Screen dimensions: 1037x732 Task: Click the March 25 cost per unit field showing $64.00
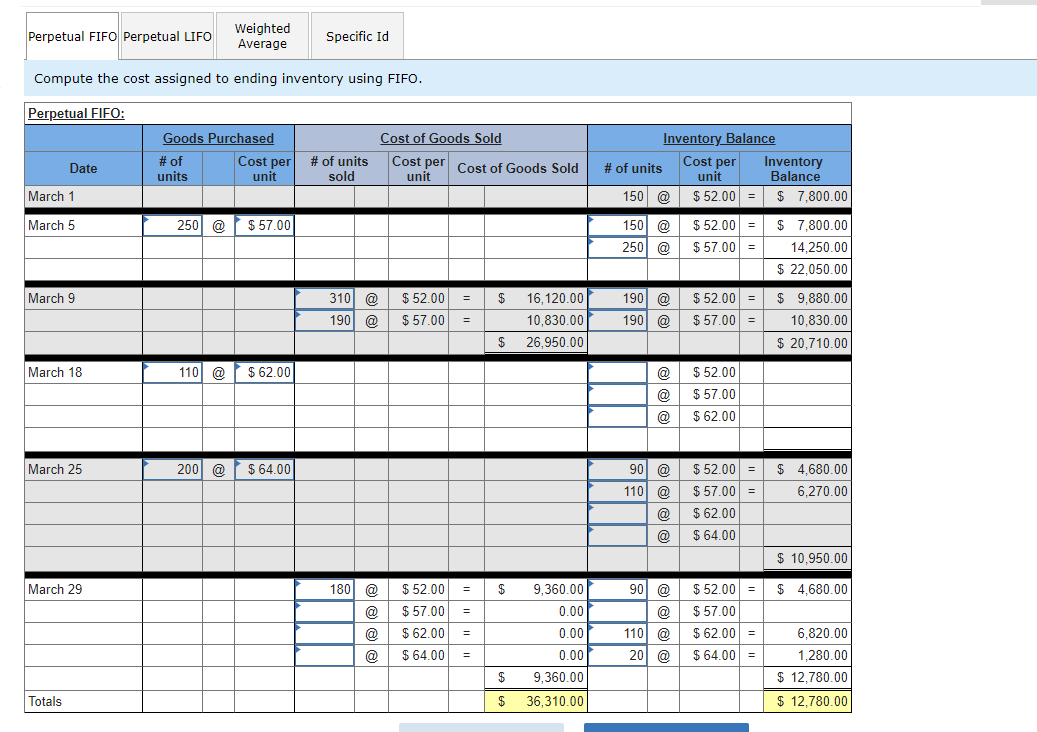(x=264, y=469)
